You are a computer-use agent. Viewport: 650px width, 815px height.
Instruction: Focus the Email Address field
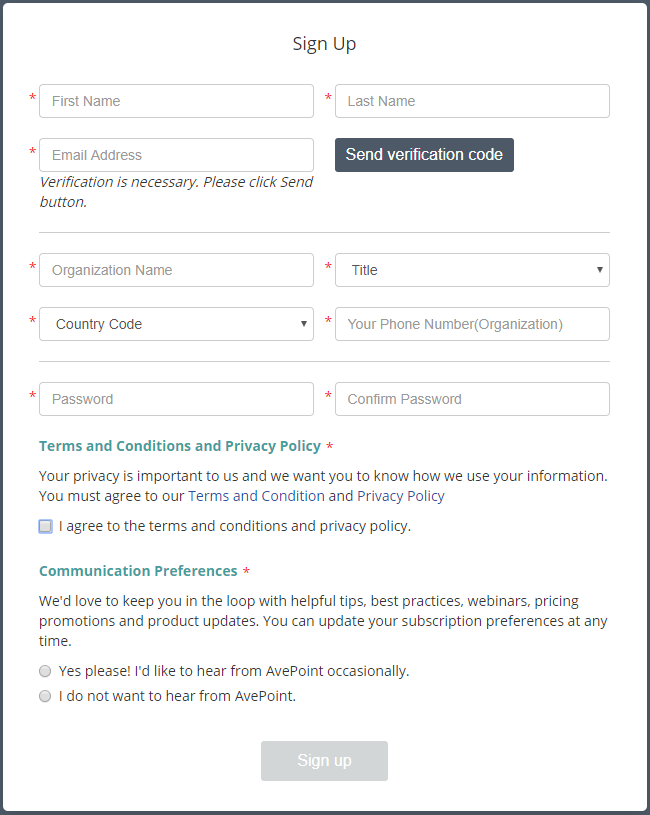pyautogui.click(x=176, y=155)
